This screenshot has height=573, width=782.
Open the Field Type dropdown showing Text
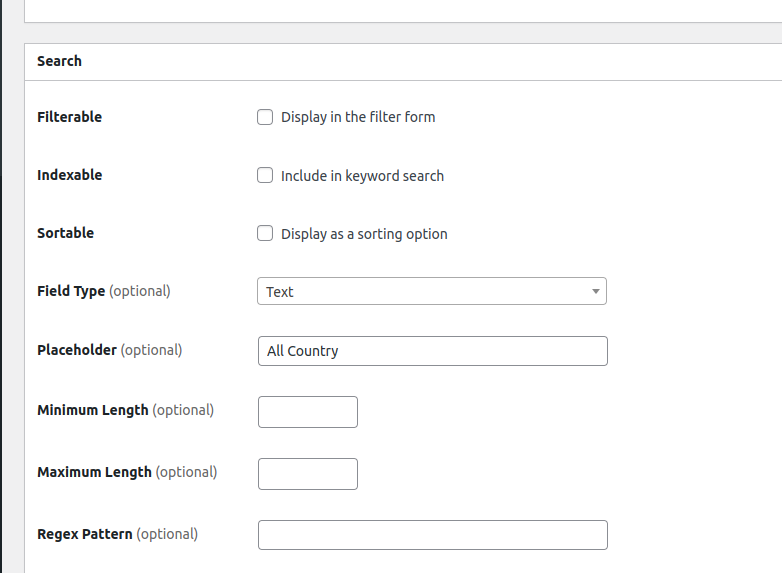[x=420, y=291]
